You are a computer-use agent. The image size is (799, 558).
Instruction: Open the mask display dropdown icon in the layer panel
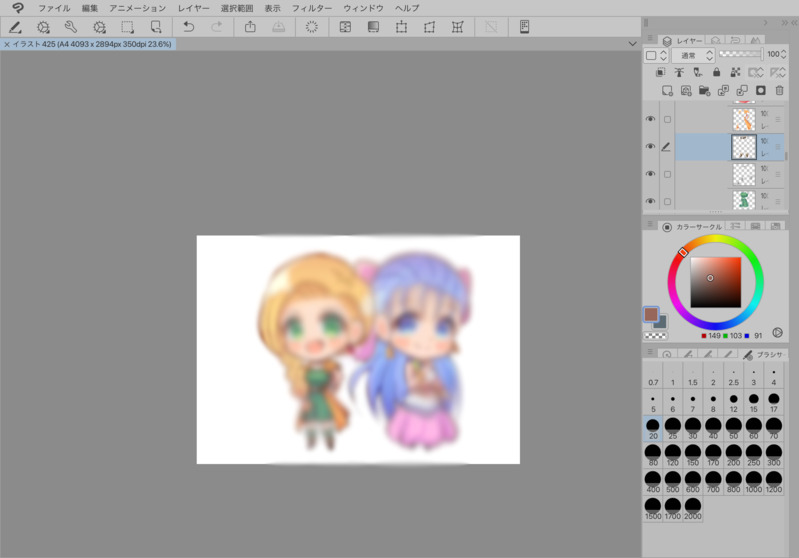click(x=756, y=72)
